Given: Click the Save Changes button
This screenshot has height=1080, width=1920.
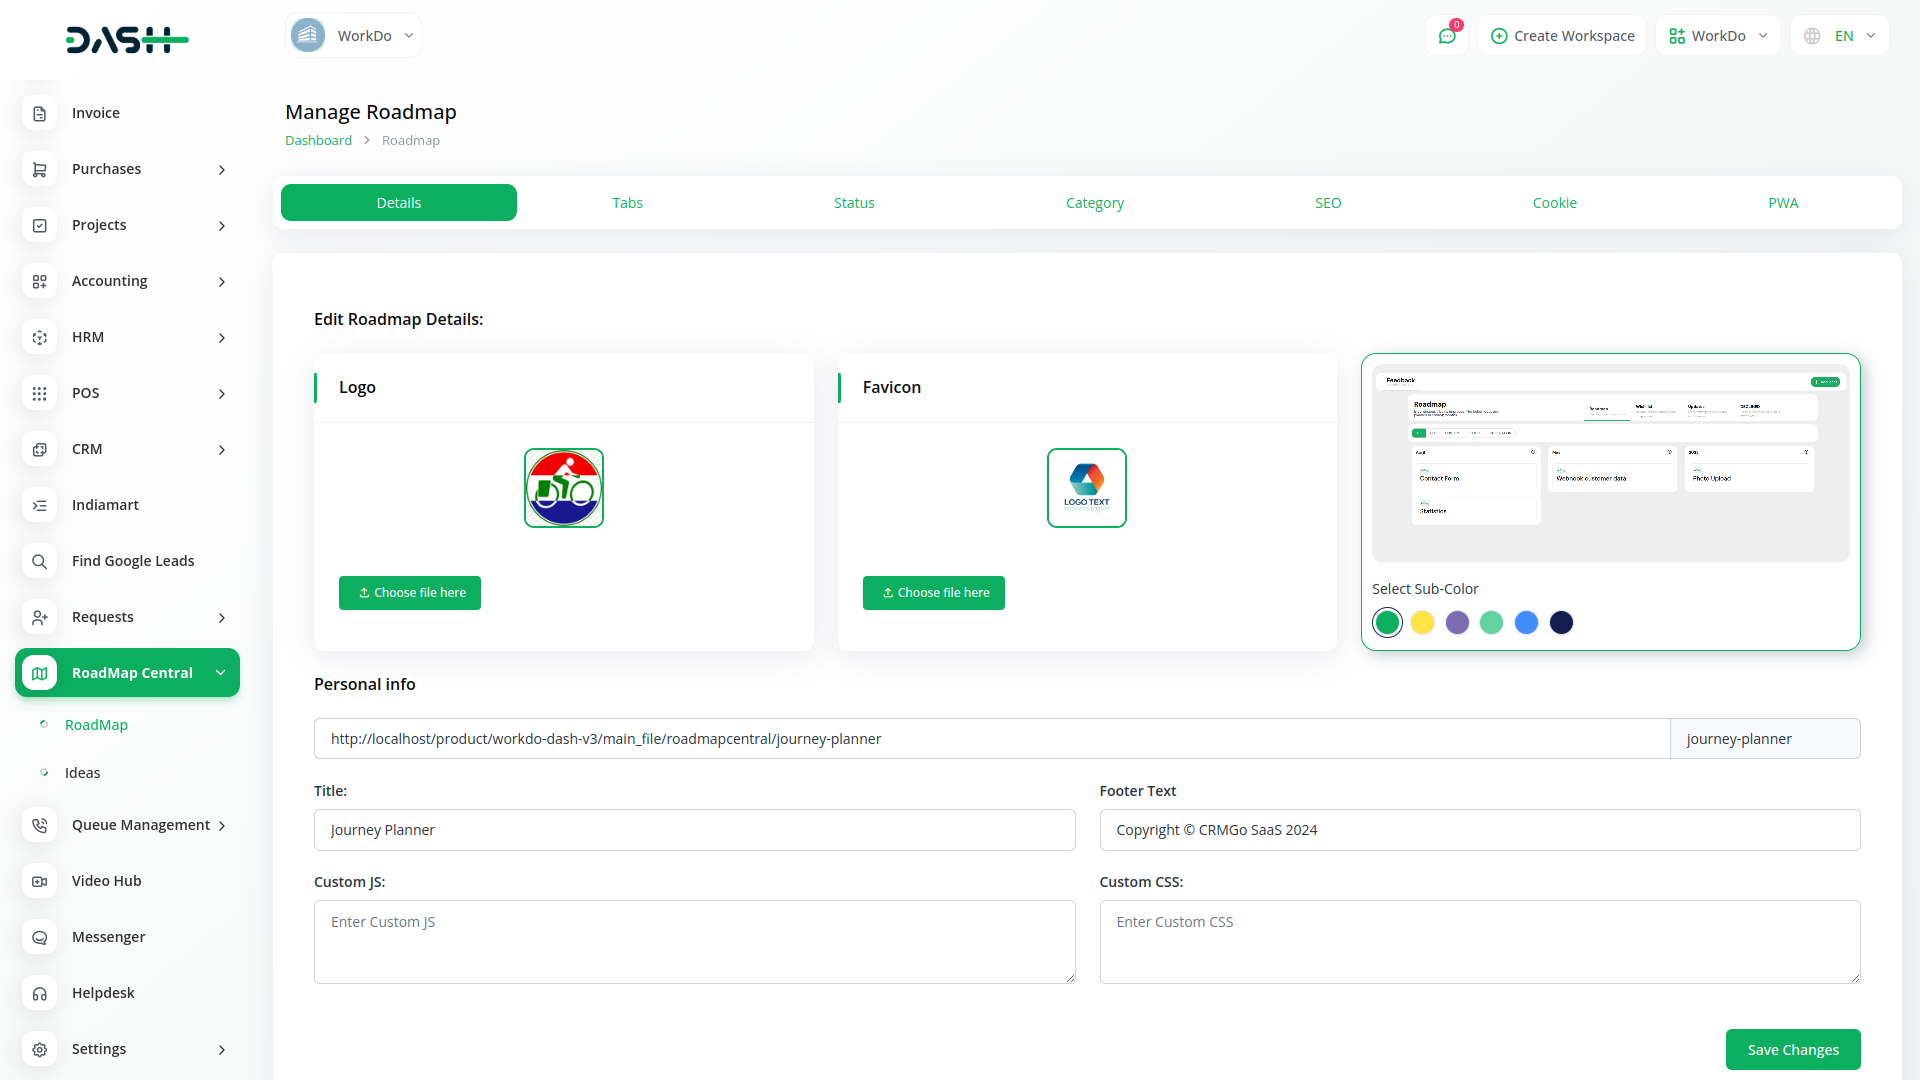Looking at the screenshot, I should (1792, 1049).
